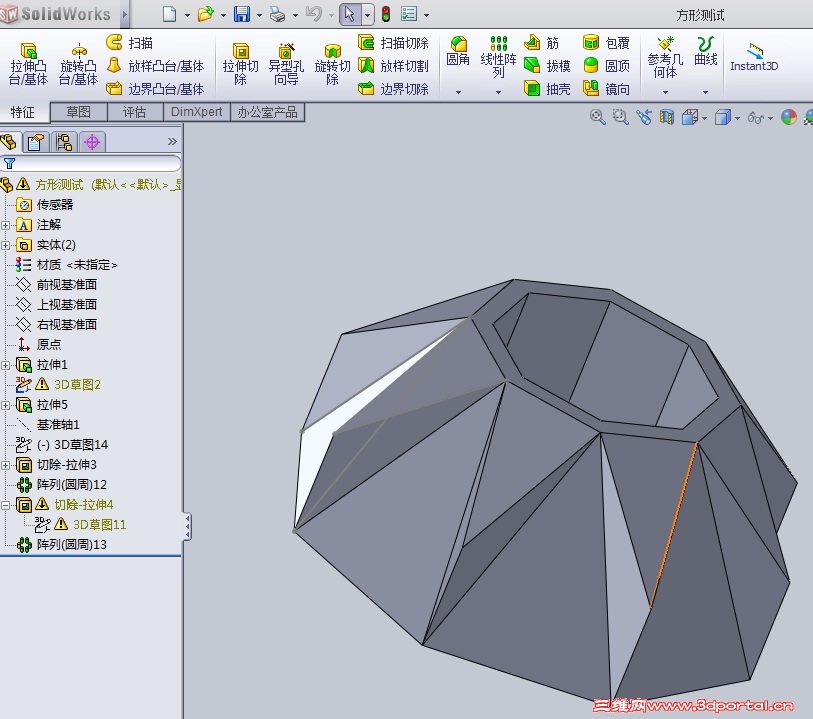
Task: Select the 边界凸台/基体 boundary boss tool
Action: 155,89
